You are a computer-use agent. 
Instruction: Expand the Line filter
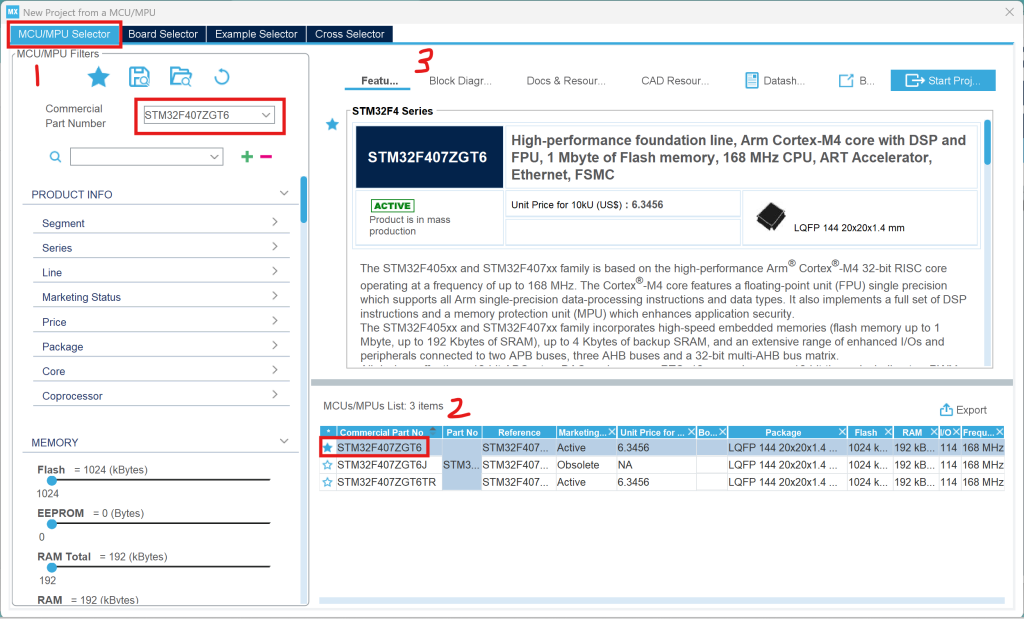(275, 271)
